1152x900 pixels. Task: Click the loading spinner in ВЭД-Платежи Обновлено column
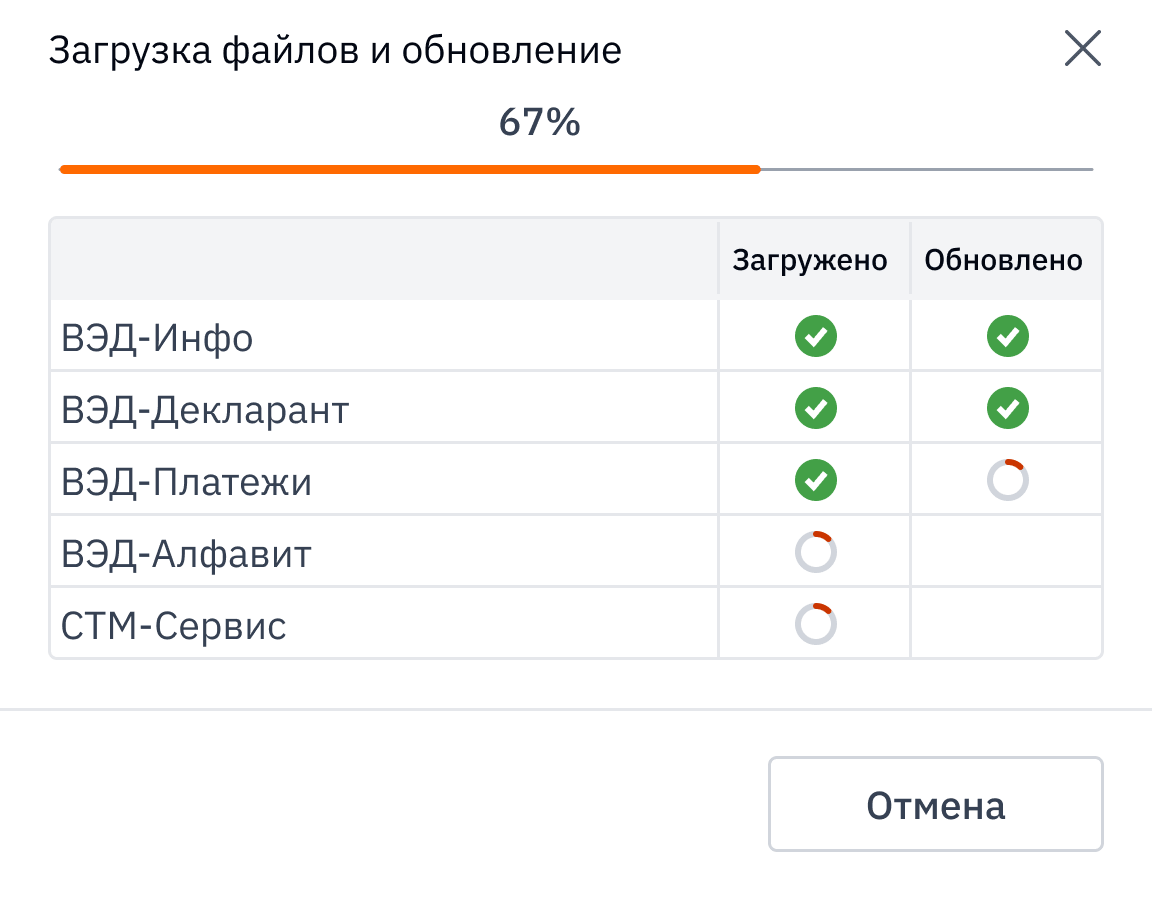tap(1007, 480)
